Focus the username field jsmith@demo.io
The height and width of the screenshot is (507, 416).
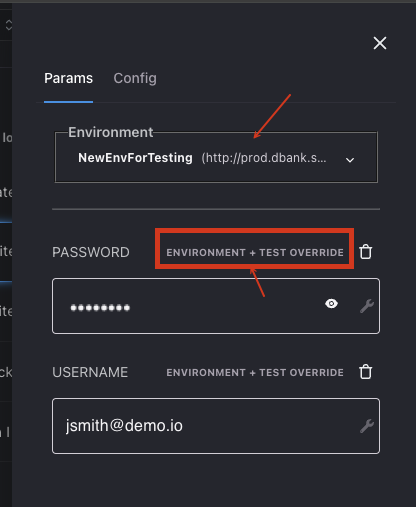pos(216,426)
